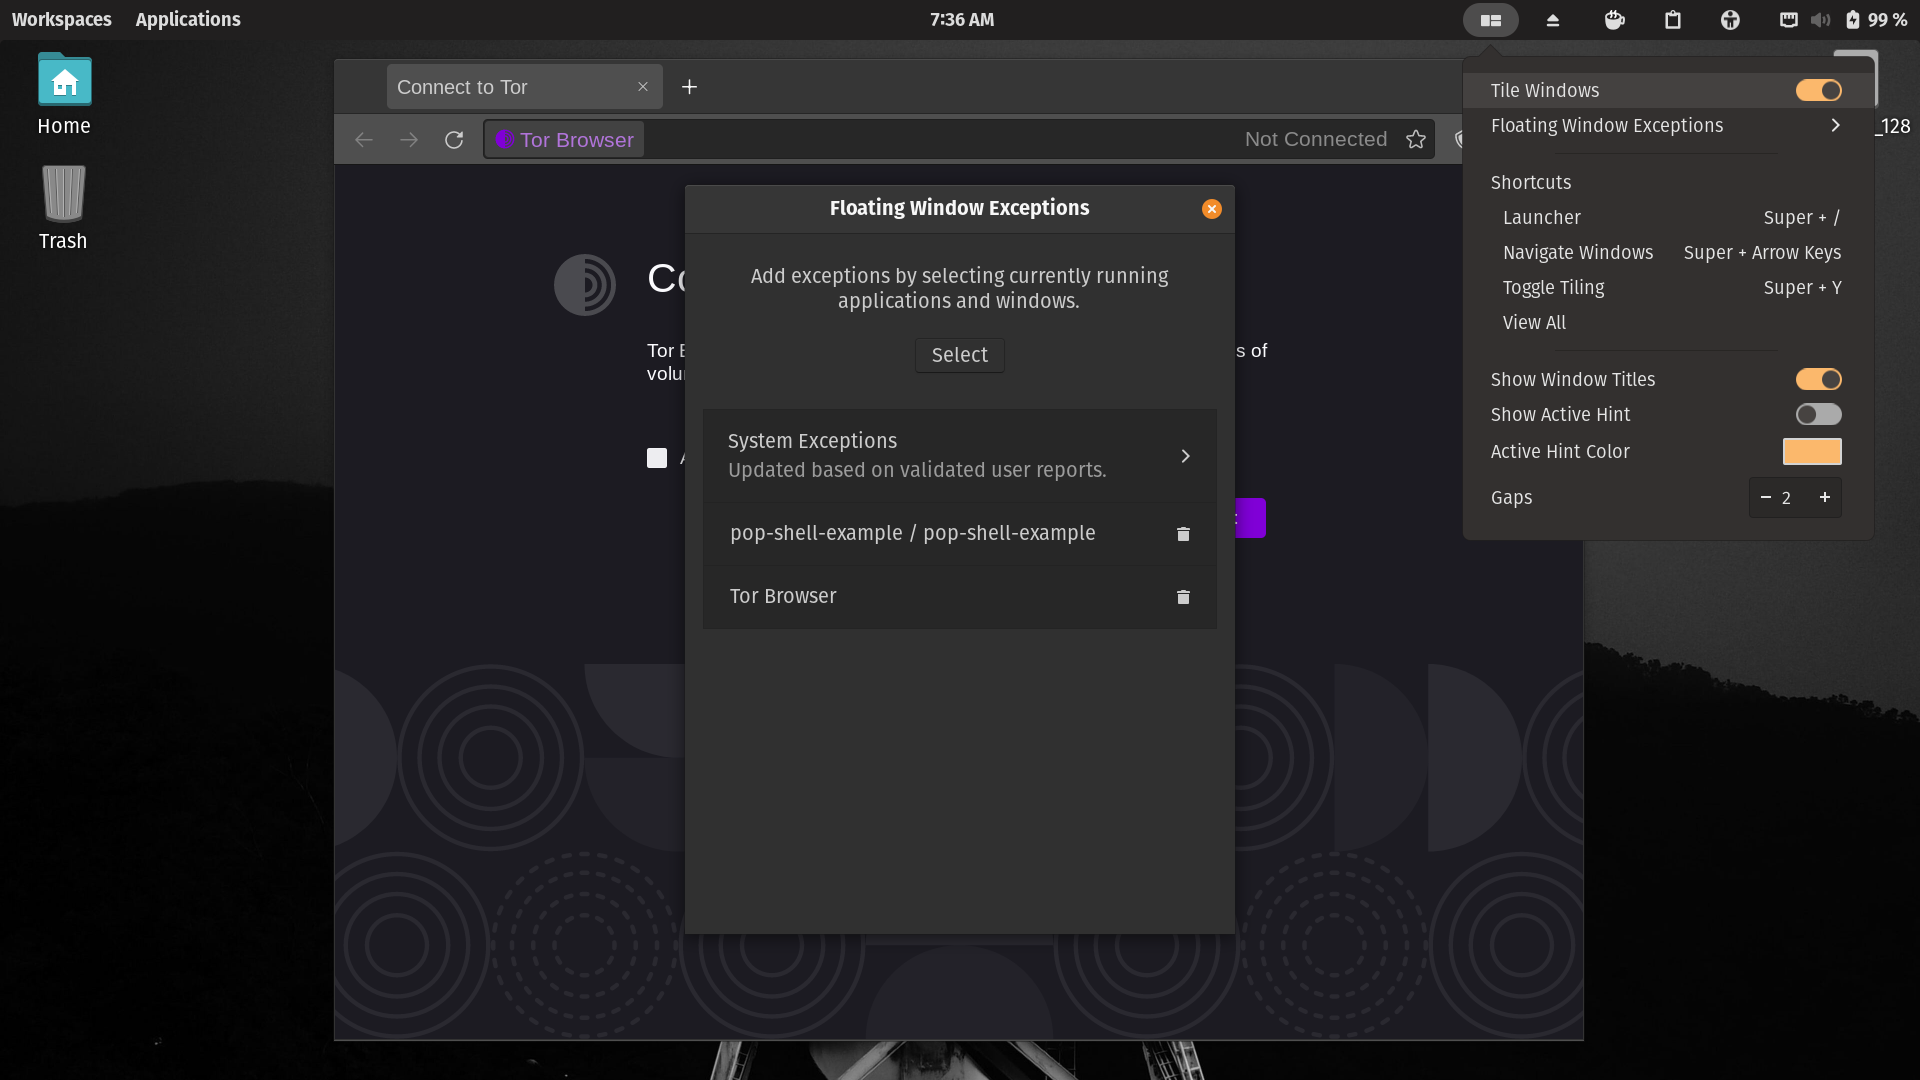This screenshot has width=1920, height=1080.
Task: Open the Applications menu
Action: 188,19
